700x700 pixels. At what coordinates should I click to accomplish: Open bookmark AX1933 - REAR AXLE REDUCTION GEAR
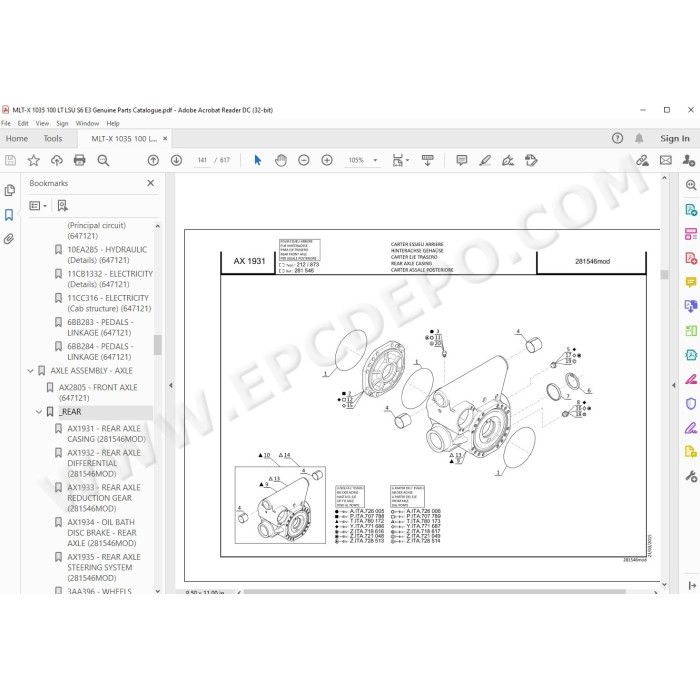(x=104, y=498)
